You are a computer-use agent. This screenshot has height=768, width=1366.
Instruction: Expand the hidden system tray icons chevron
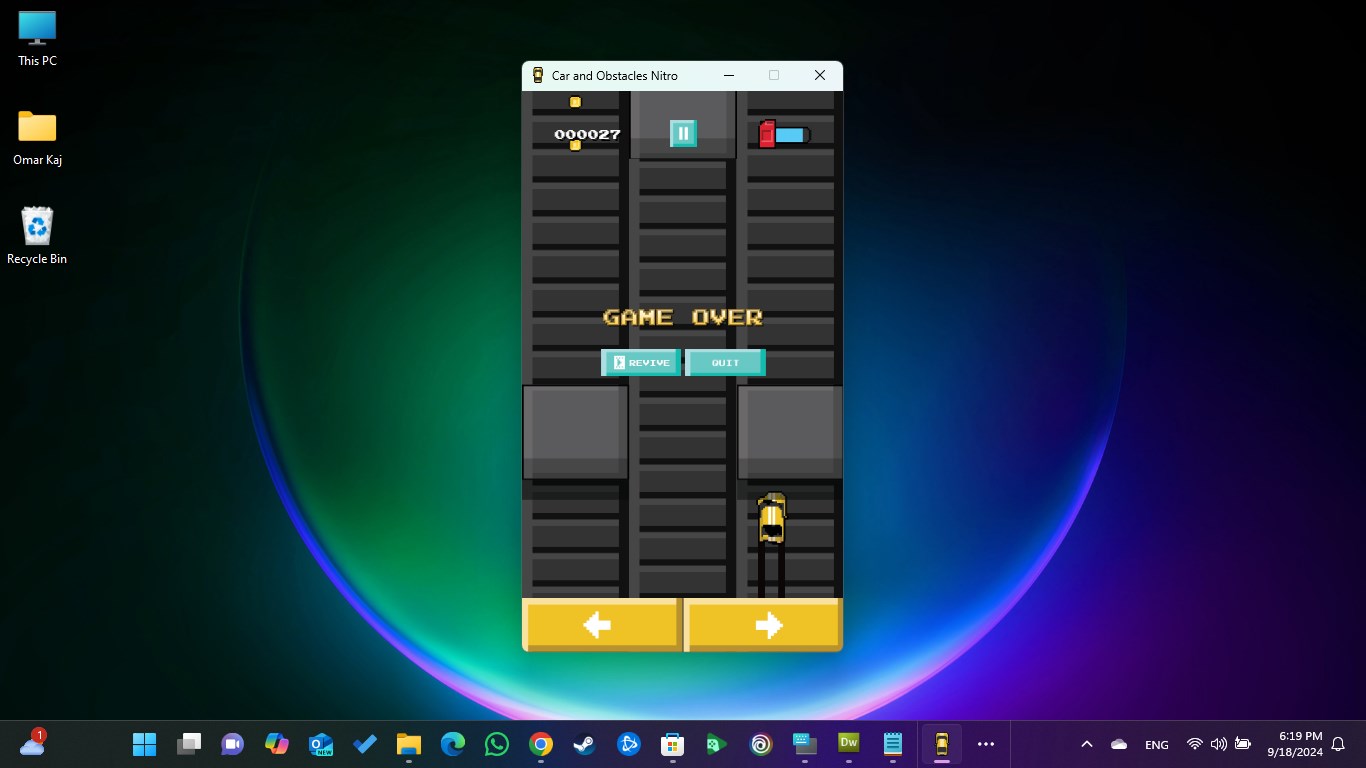tap(1087, 744)
